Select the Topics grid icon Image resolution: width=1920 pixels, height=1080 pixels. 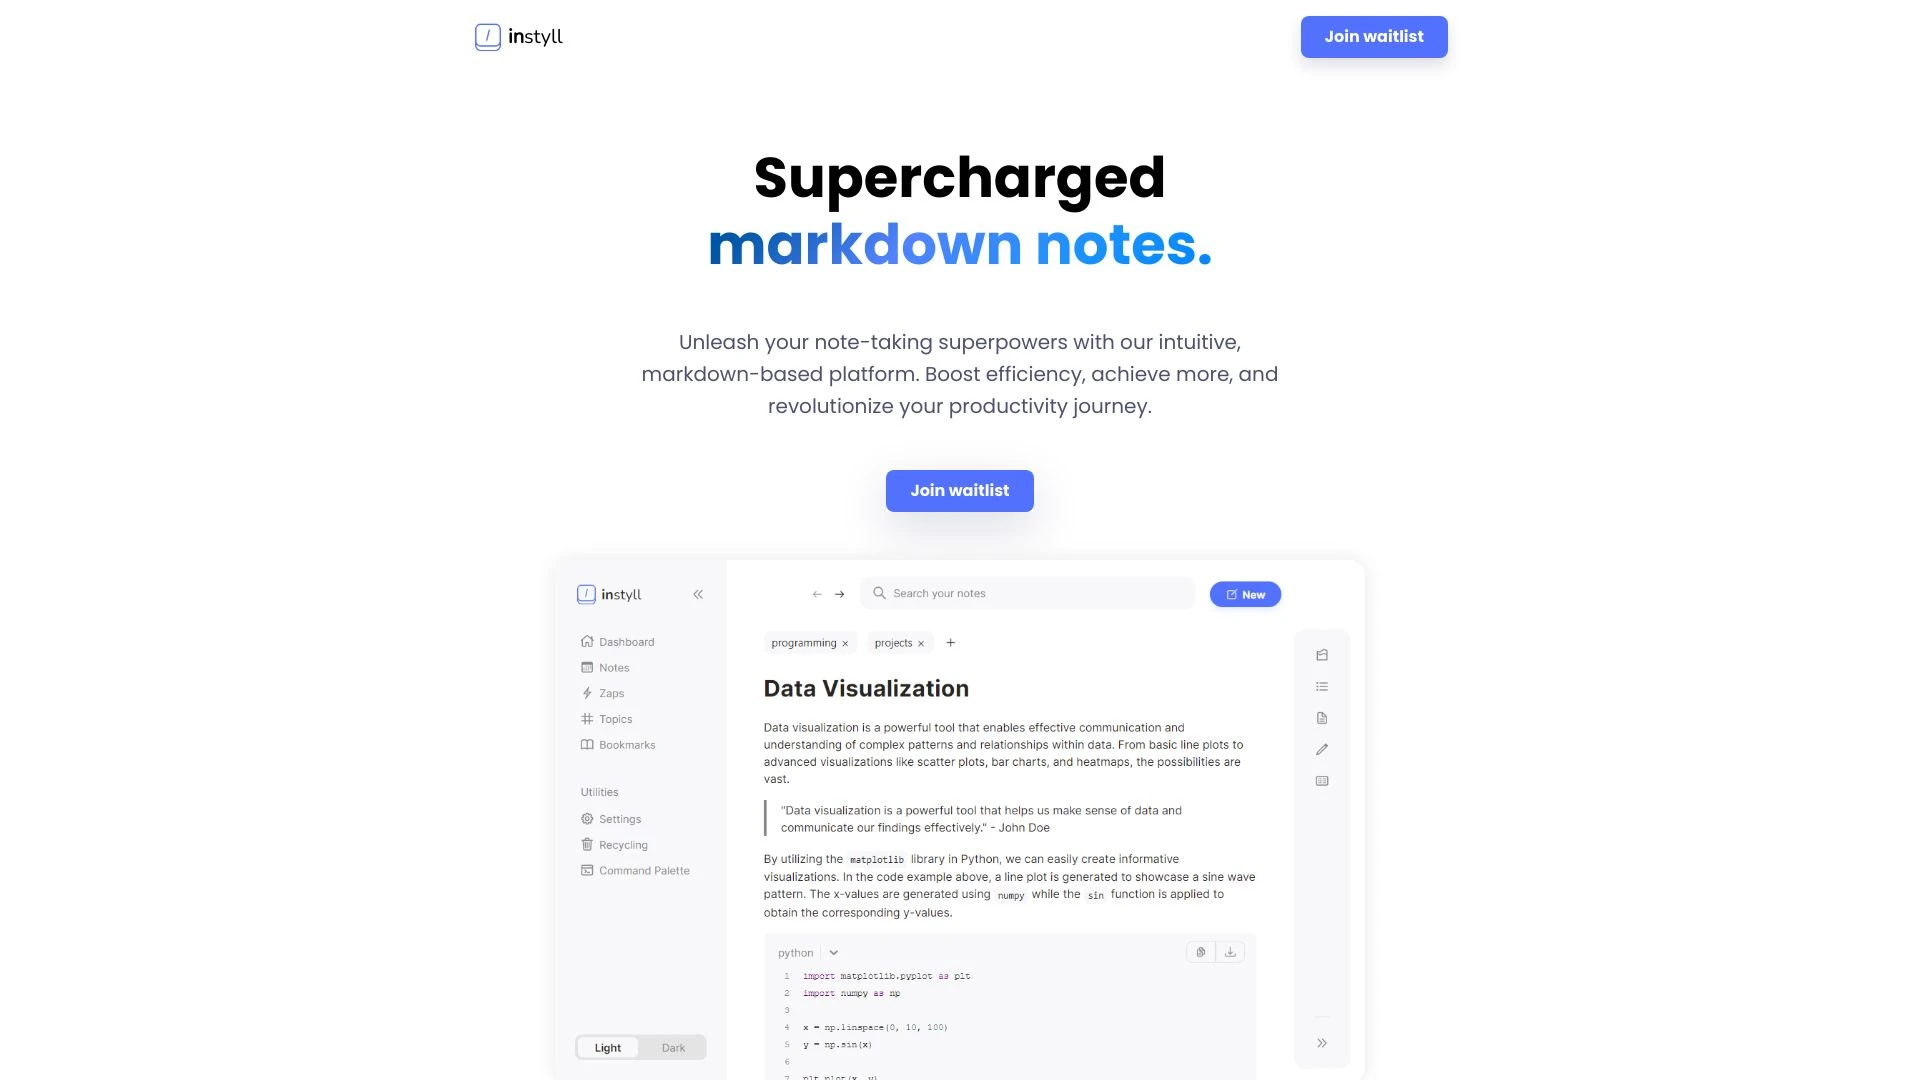587,719
